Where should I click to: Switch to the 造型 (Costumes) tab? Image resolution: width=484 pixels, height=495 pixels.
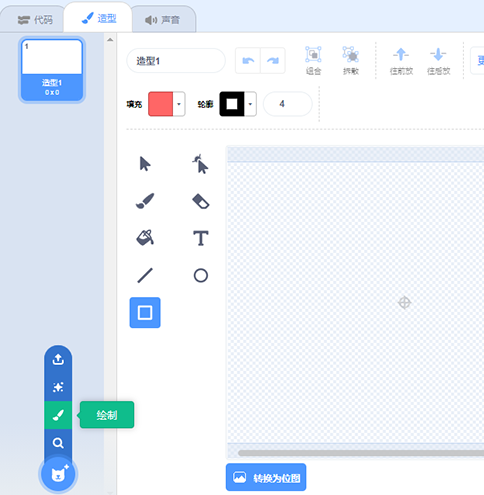point(99,18)
